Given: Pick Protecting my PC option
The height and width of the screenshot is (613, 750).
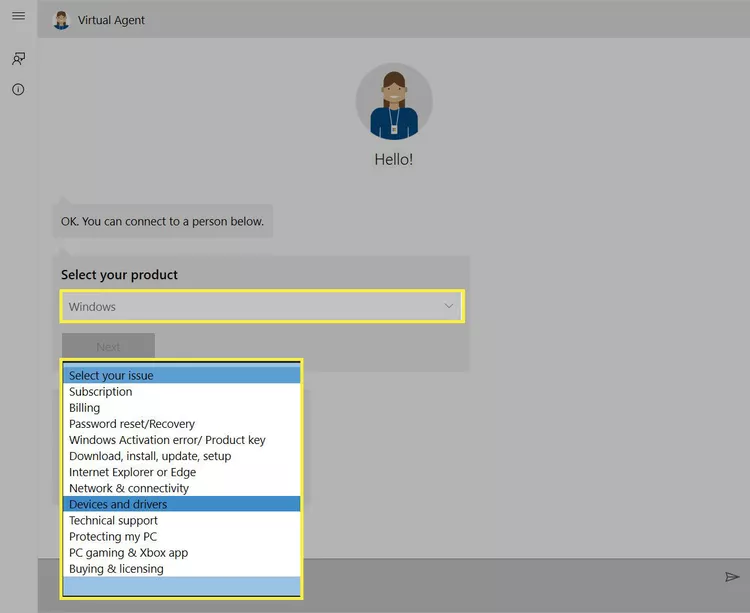Looking at the screenshot, I should [182, 536].
